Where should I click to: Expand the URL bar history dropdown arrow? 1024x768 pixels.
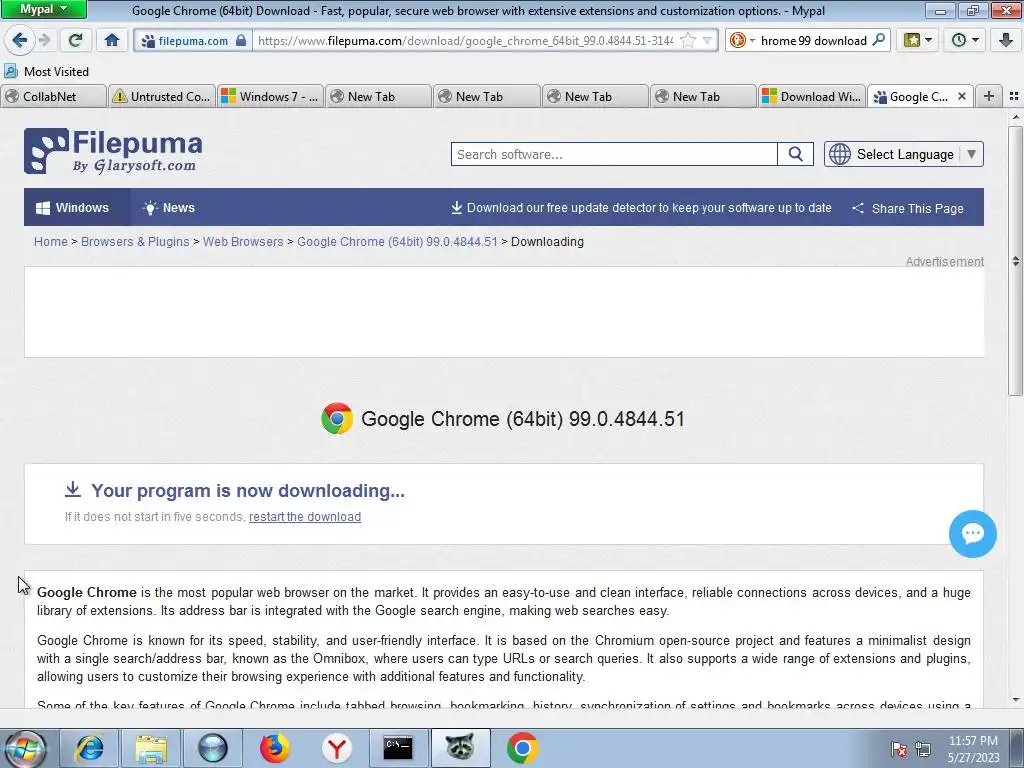pos(707,40)
